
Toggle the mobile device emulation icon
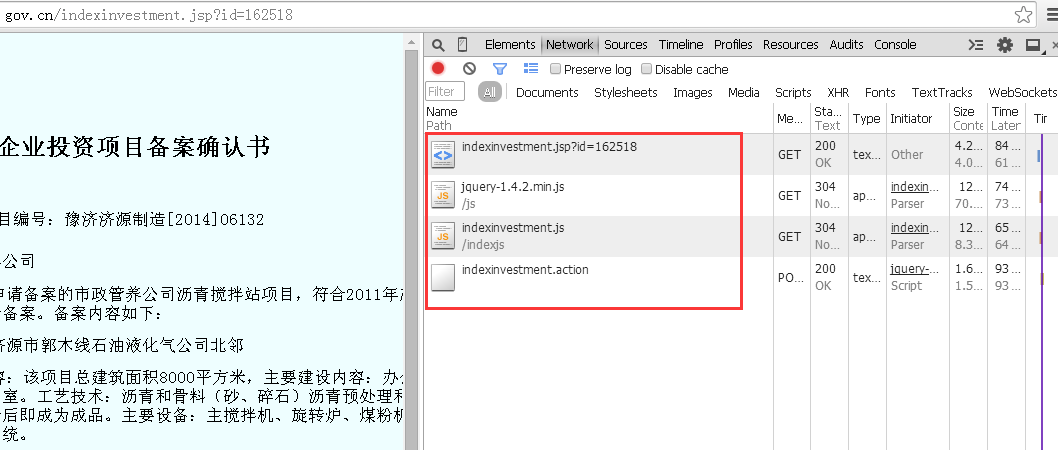click(462, 45)
